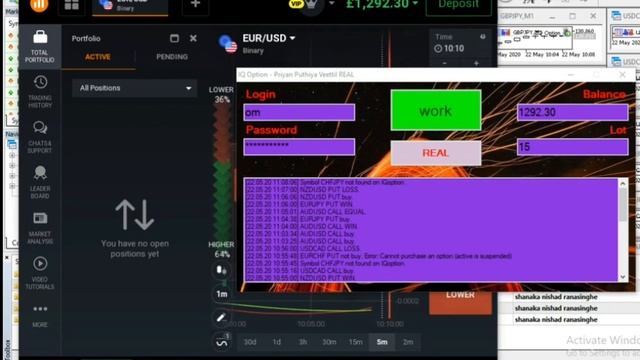Open Total Portfolio in the sidebar
This screenshot has width=640, height=360.
click(x=40, y=46)
